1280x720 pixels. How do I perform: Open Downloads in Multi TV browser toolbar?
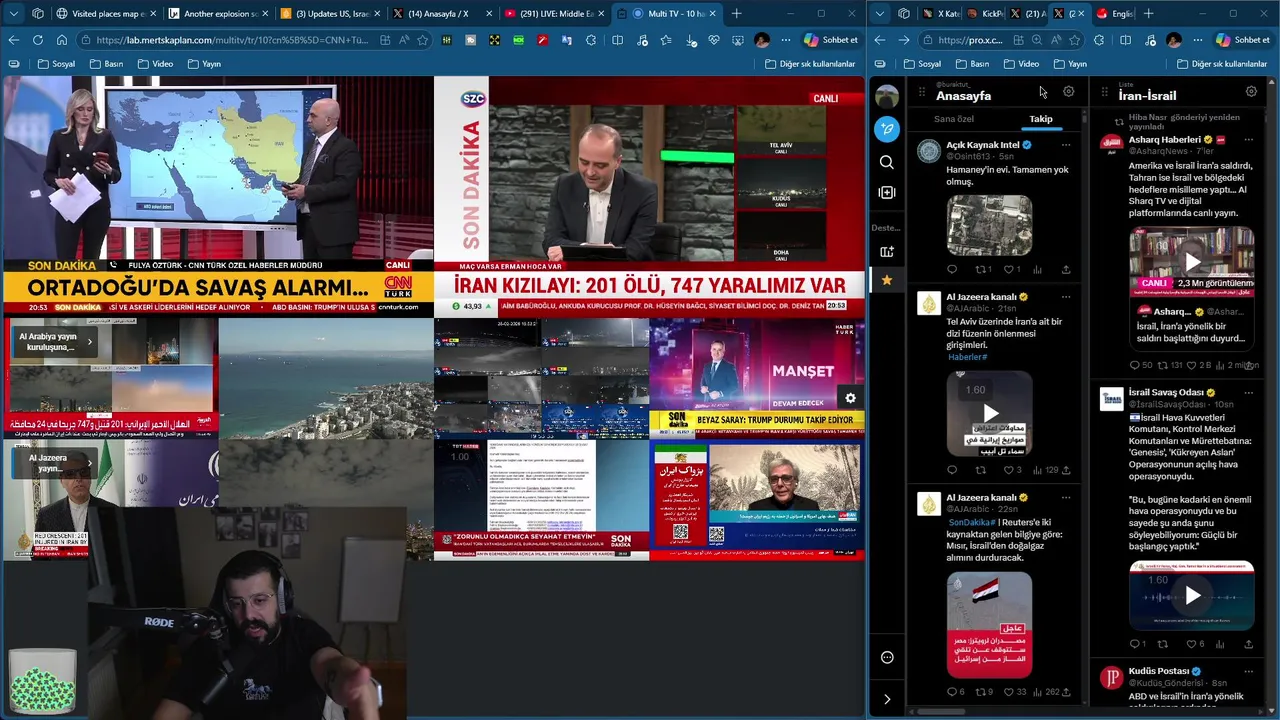click(690, 40)
